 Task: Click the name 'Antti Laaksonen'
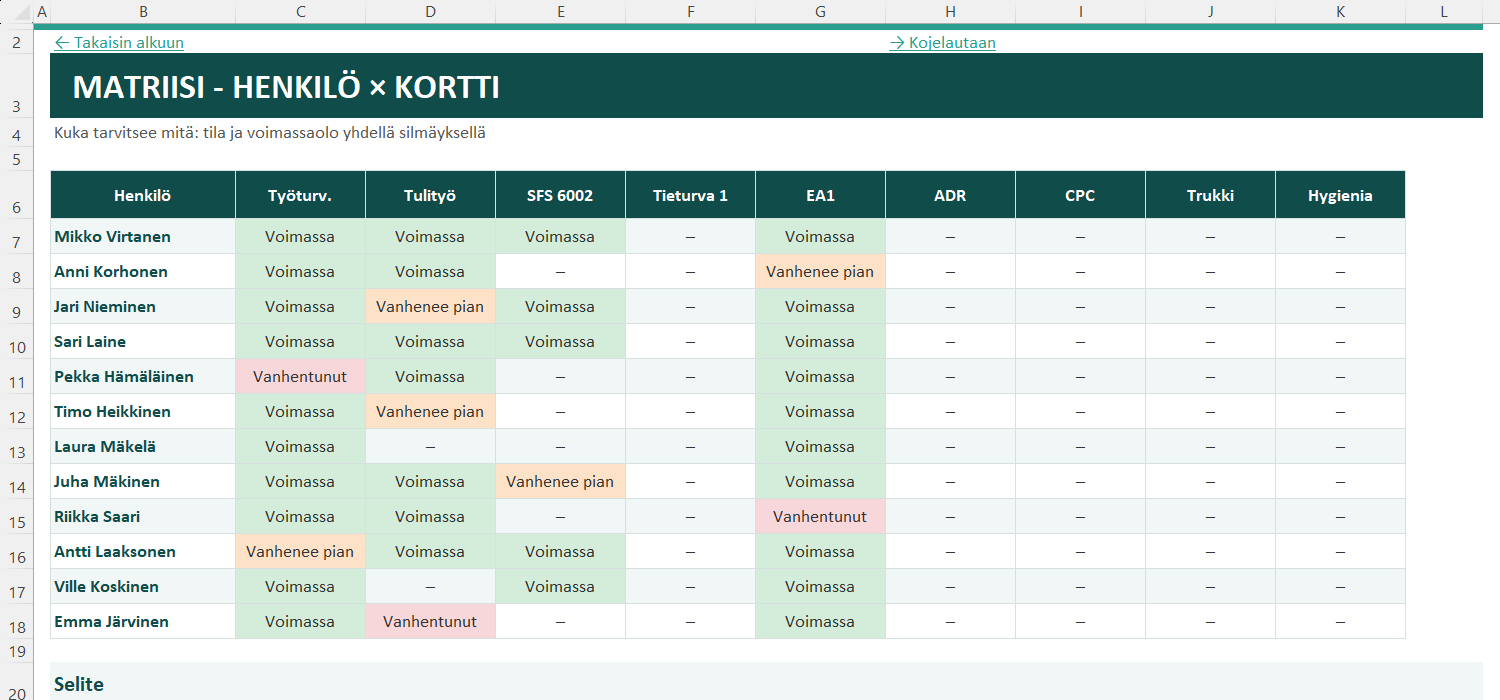coord(115,552)
